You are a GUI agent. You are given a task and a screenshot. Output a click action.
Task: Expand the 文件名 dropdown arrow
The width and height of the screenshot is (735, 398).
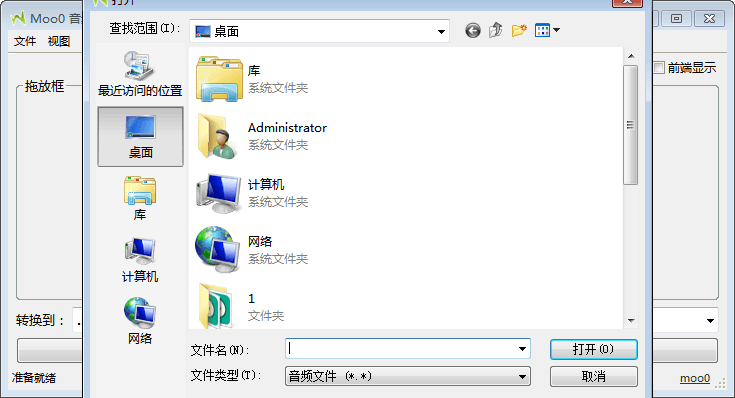tap(522, 349)
